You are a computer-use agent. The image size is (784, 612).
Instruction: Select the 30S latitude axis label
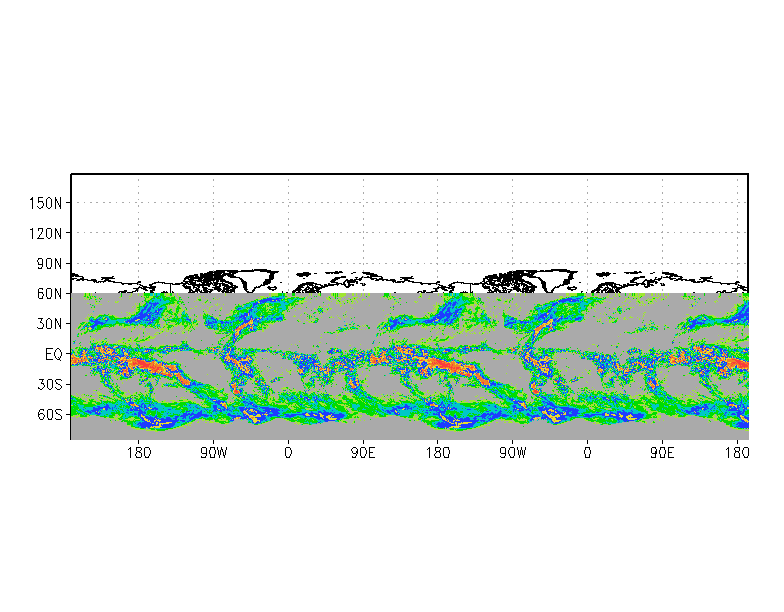[x=50, y=384]
